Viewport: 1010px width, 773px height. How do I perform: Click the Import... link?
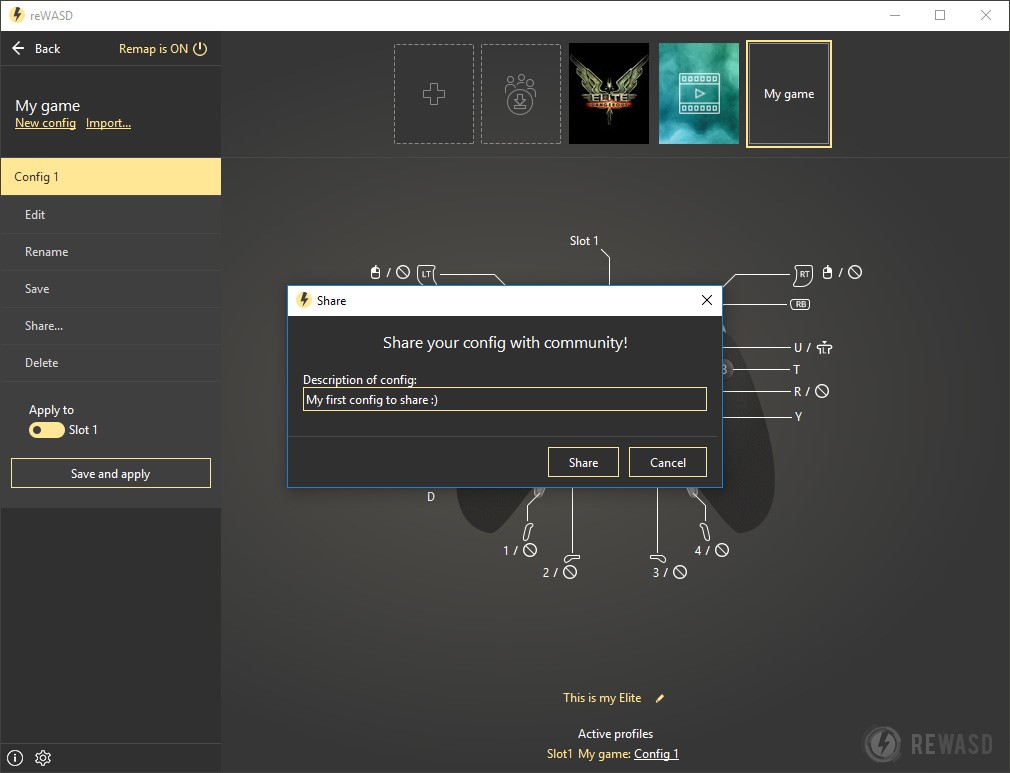tap(108, 123)
